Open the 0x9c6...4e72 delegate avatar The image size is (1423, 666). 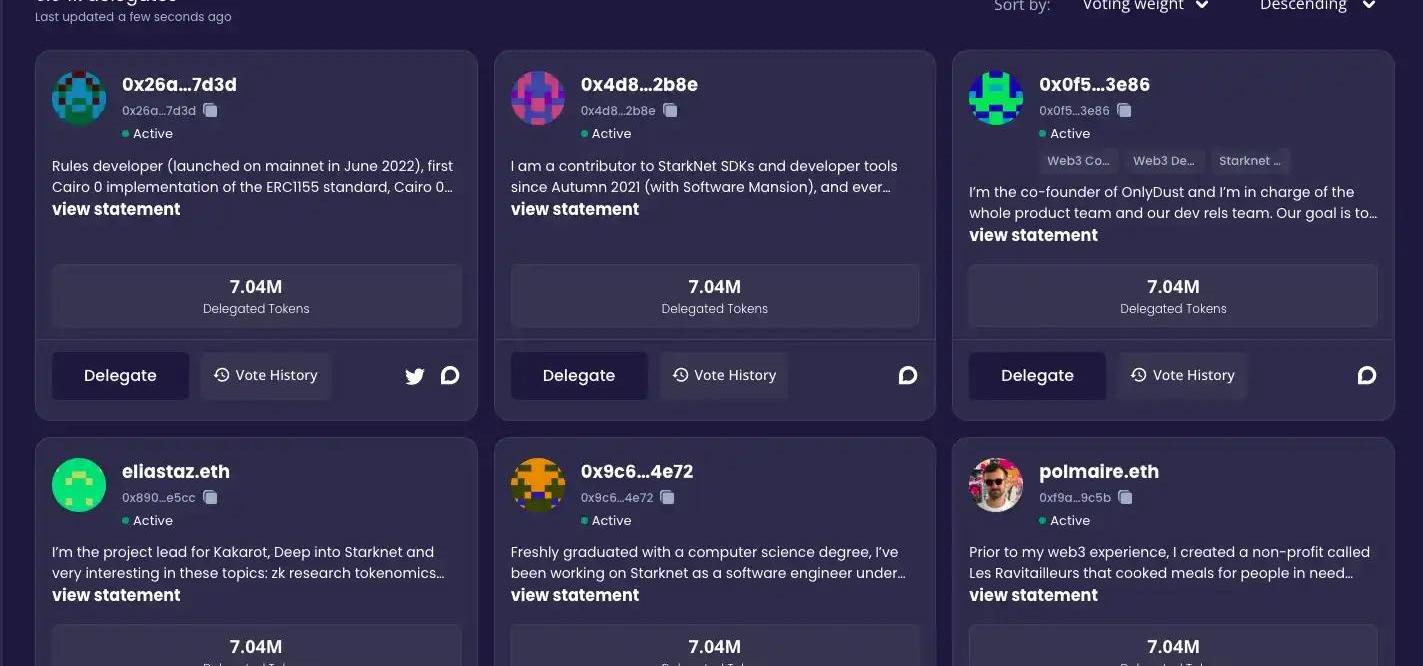pyautogui.click(x=538, y=485)
